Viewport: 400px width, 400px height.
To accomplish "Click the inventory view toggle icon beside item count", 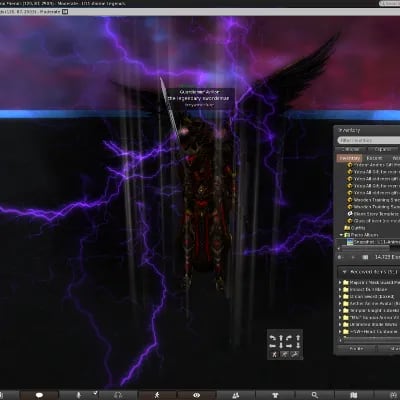I will tap(365, 257).
